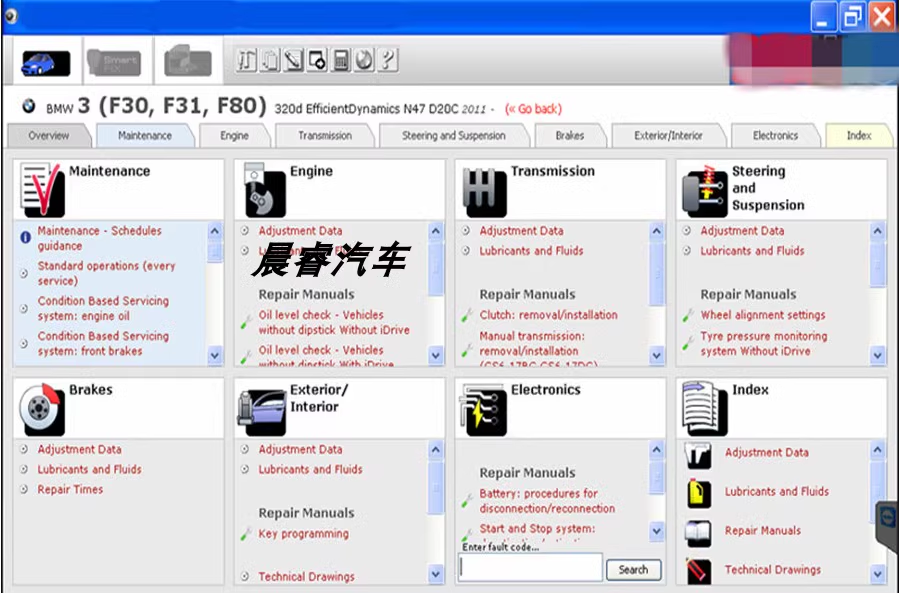Click Electronics panel scroll up arrow

click(x=656, y=450)
